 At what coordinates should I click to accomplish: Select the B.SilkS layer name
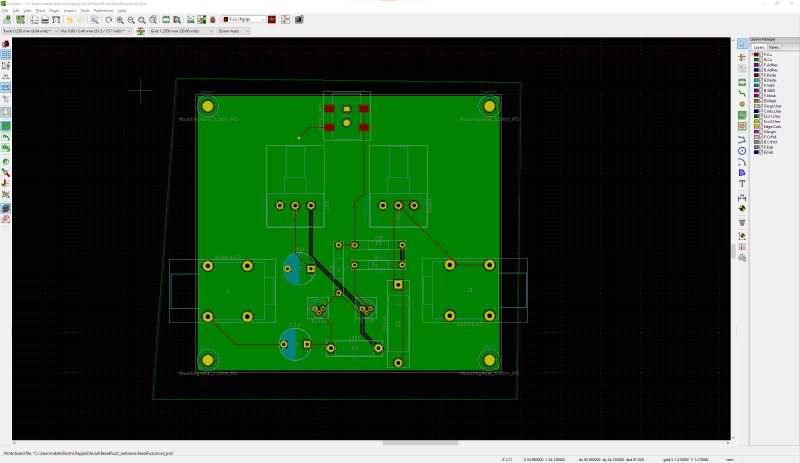(769, 91)
